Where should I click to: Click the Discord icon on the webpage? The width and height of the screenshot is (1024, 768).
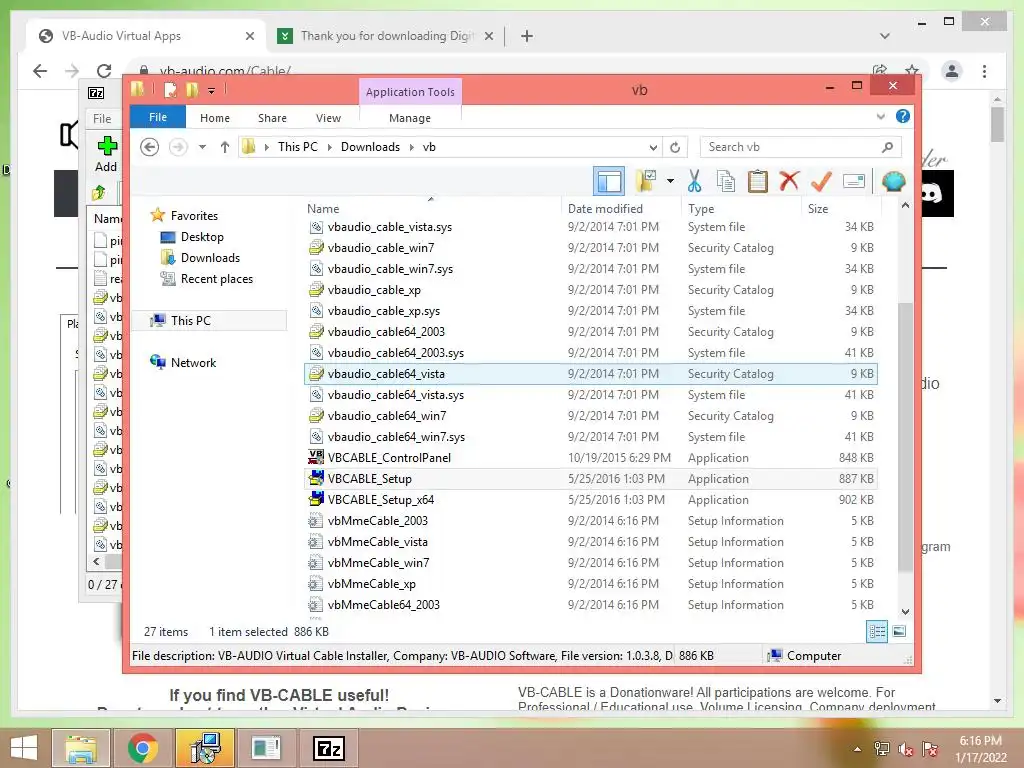pos(932,193)
